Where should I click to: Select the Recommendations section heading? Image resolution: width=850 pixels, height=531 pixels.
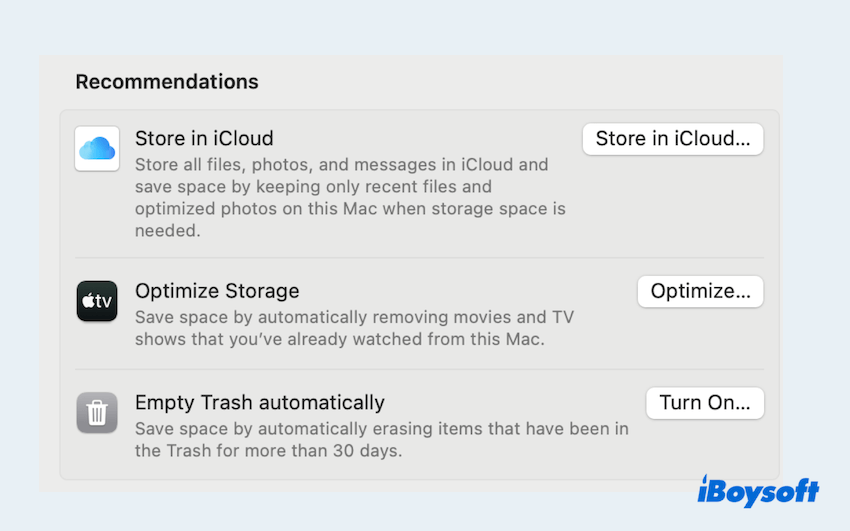coord(167,82)
